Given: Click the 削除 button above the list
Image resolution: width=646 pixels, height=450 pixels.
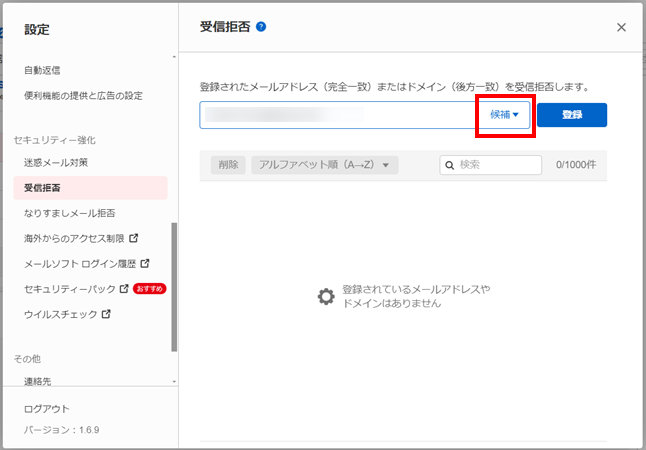Looking at the screenshot, I should coord(228,165).
